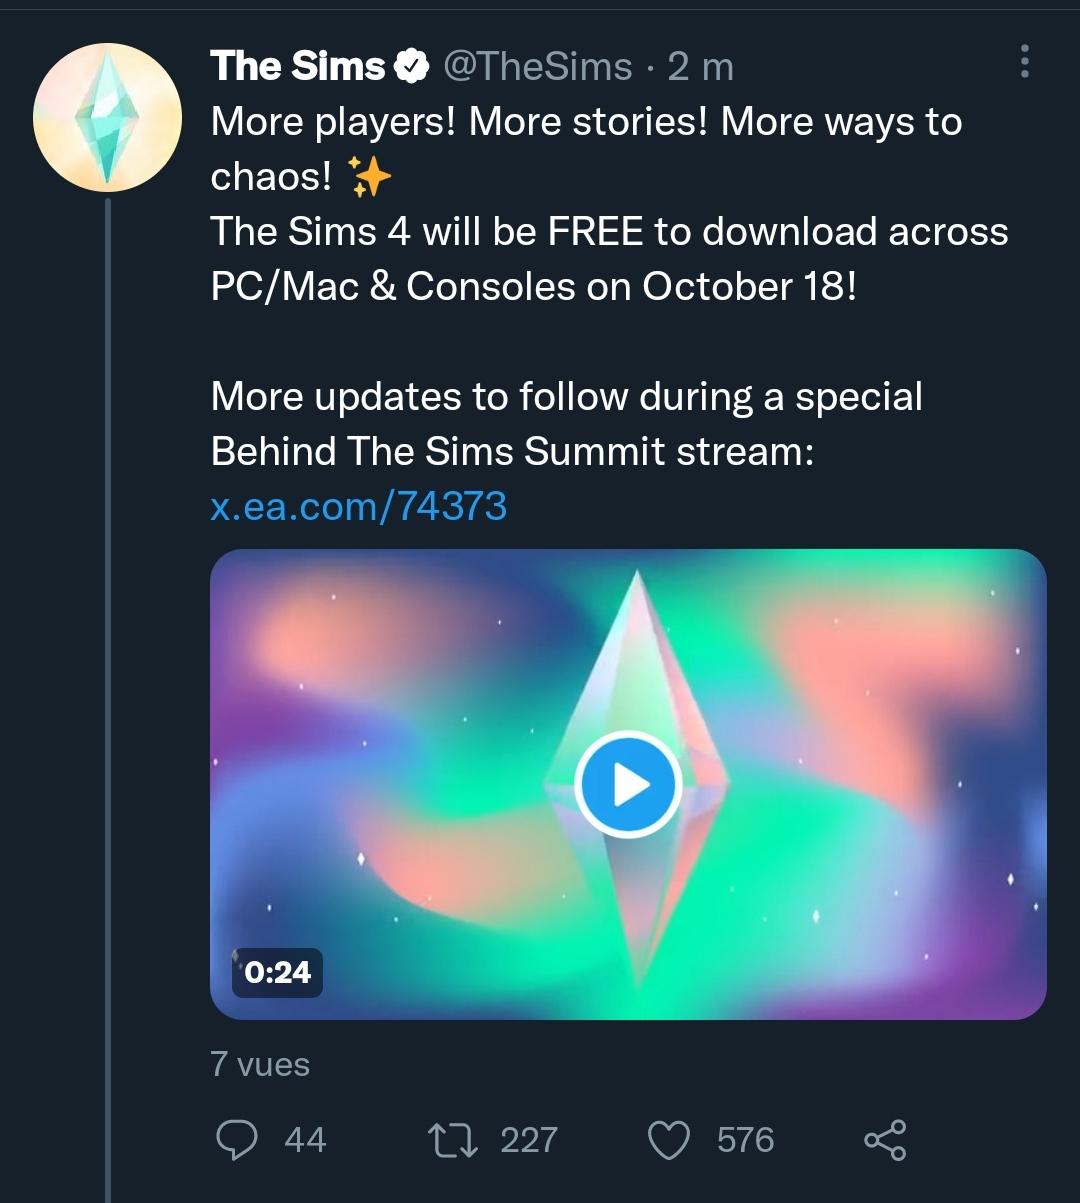Click the reply speech bubble icon

(237, 1140)
